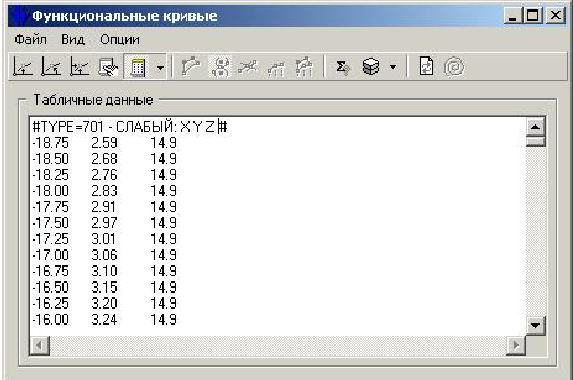Click the horizontal scrollbar left arrow
Image resolution: width=573 pixels, height=380 pixels.
[39, 345]
